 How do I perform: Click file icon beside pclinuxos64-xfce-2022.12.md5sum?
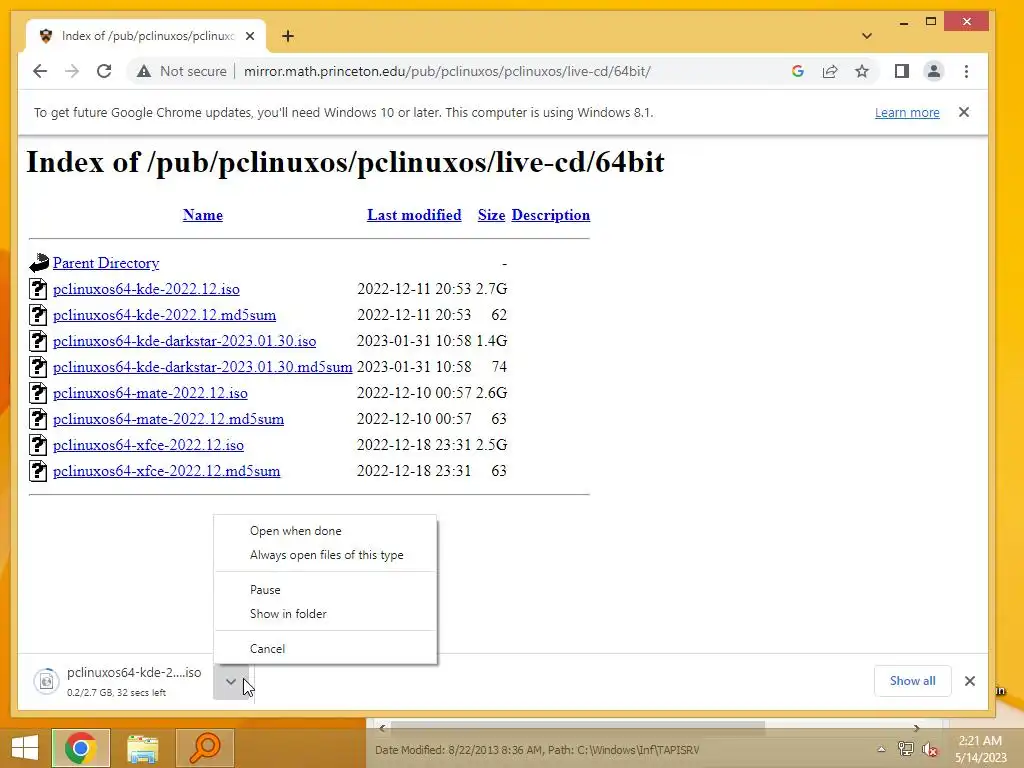[x=39, y=471]
